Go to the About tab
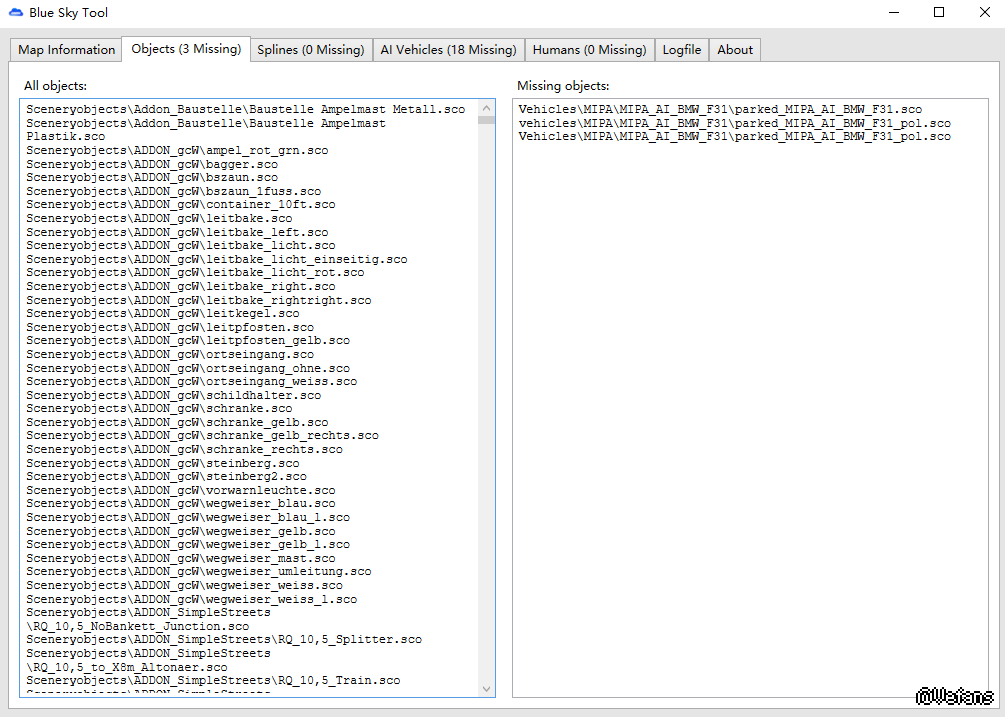Viewport: 1005px width, 717px height. (x=735, y=50)
